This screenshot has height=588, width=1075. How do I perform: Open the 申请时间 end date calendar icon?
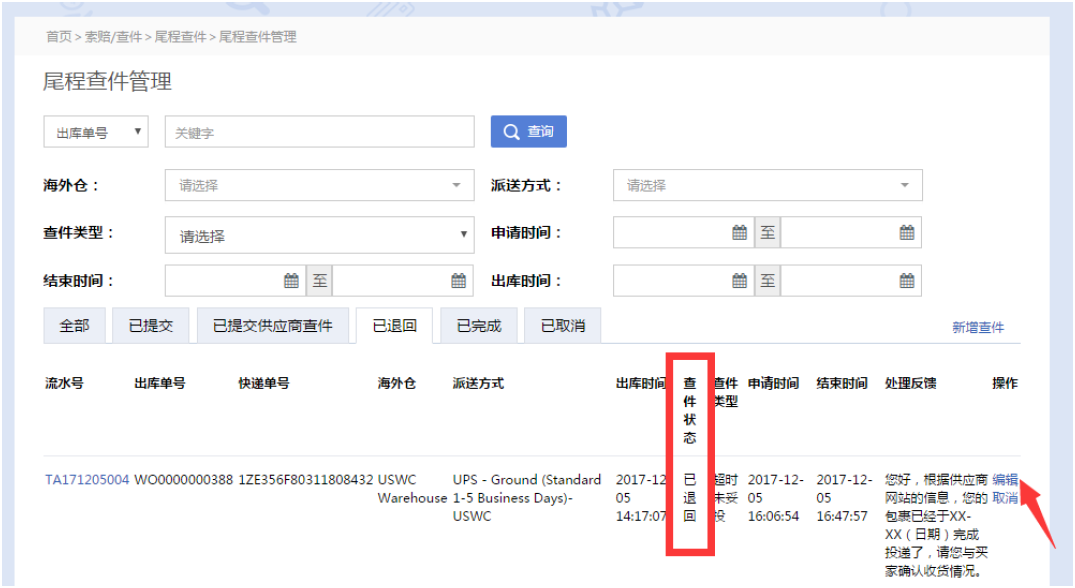tap(906, 232)
